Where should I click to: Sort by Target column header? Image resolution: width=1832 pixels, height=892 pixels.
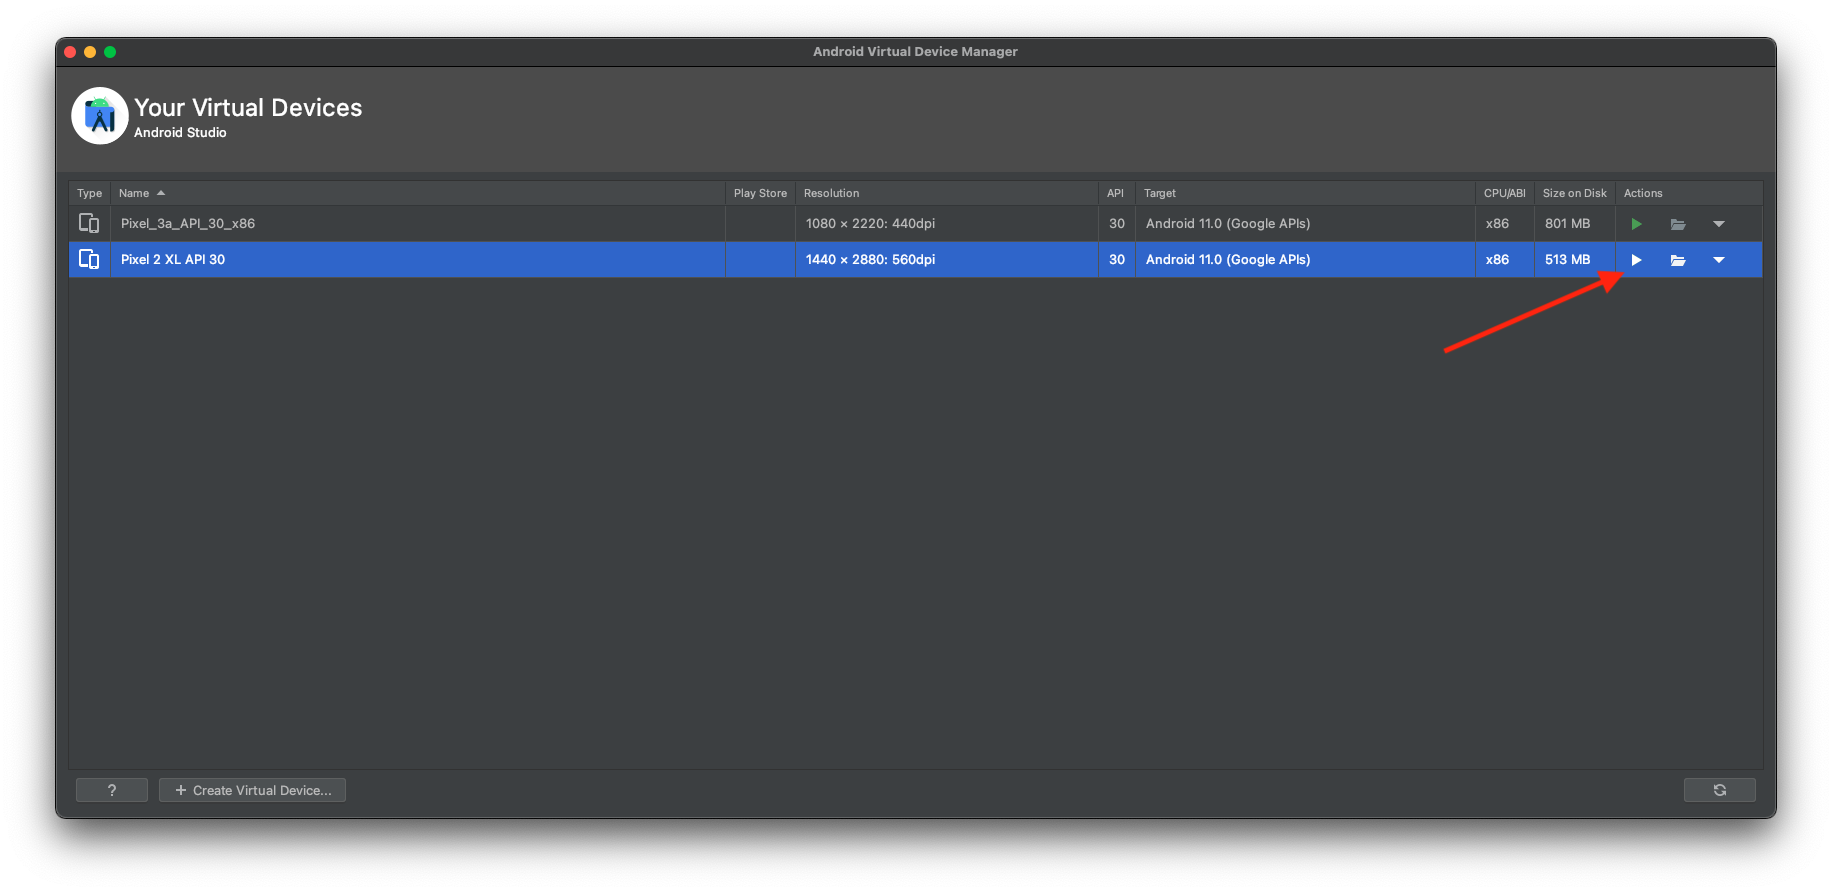click(x=1305, y=193)
